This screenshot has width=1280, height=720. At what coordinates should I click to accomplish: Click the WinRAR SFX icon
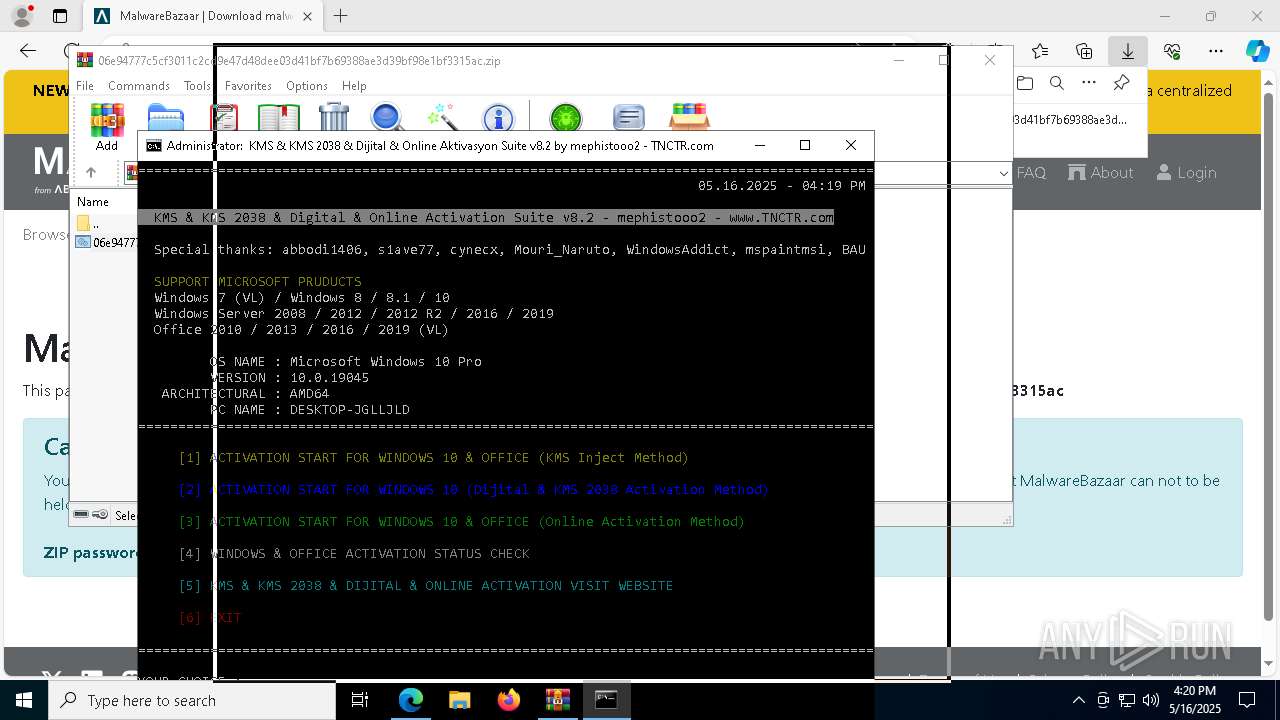pyautogui.click(x=690, y=118)
